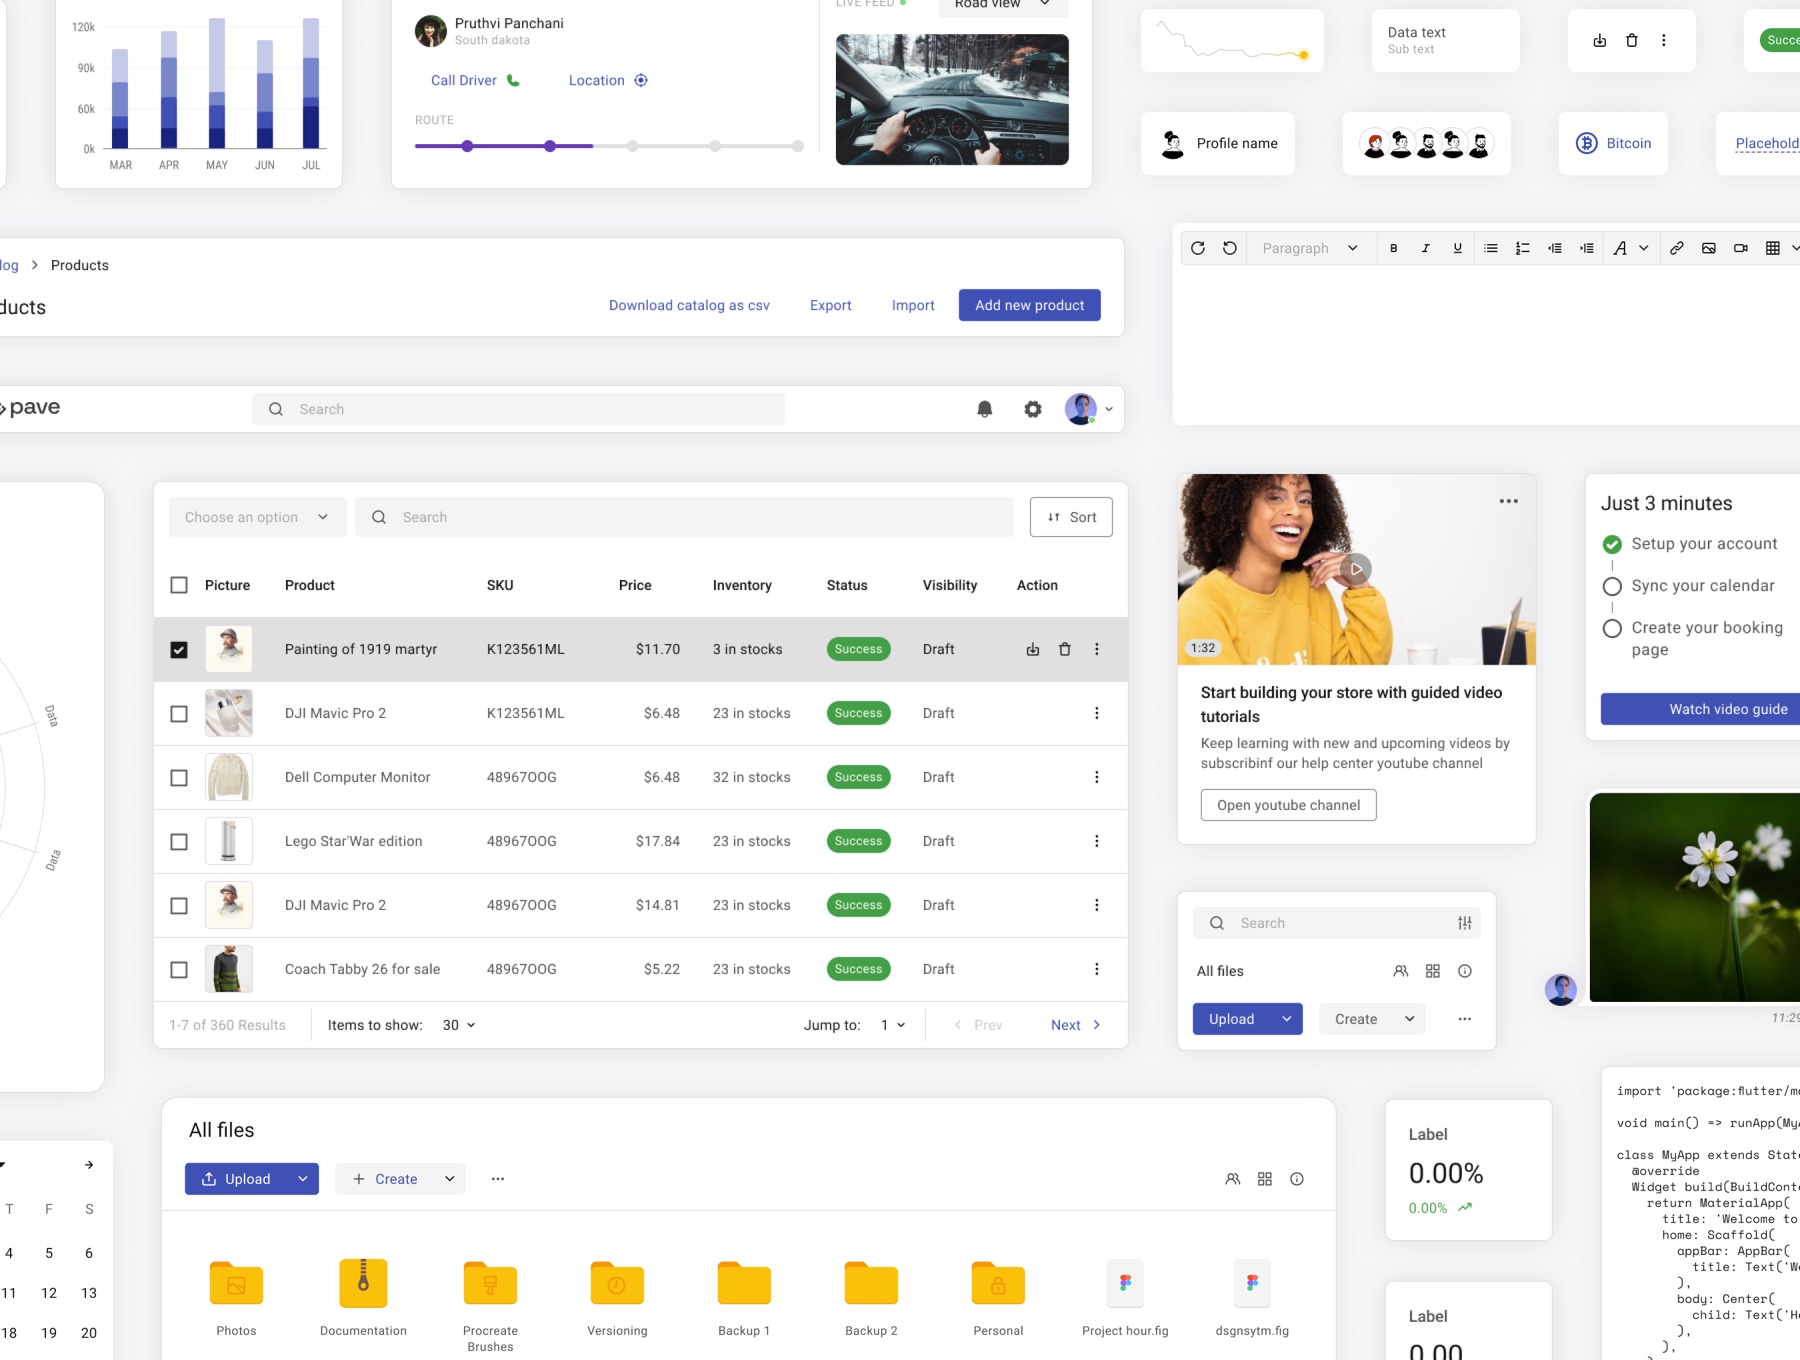
Task: Toggle the select-all checkbox in table header
Action: pos(179,585)
